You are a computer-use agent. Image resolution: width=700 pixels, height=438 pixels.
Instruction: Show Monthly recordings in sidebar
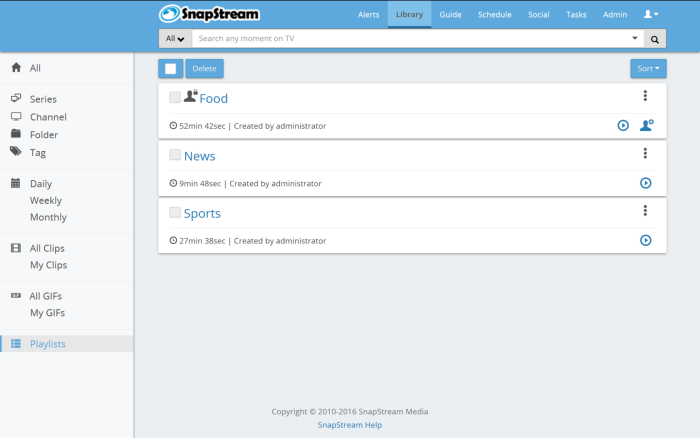pyautogui.click(x=48, y=217)
